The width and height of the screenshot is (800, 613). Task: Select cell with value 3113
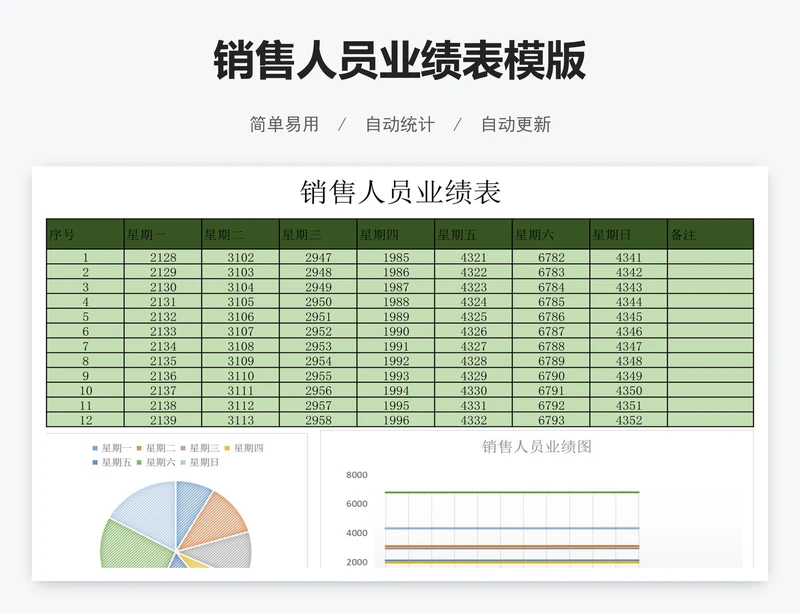click(x=240, y=420)
